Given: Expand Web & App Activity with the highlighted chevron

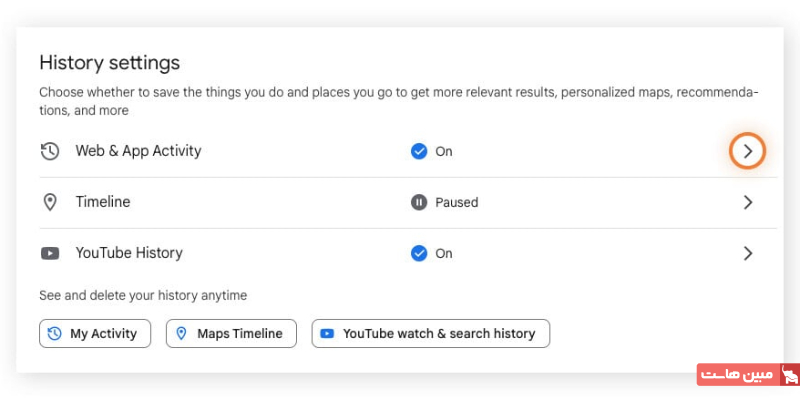Looking at the screenshot, I should tap(747, 151).
